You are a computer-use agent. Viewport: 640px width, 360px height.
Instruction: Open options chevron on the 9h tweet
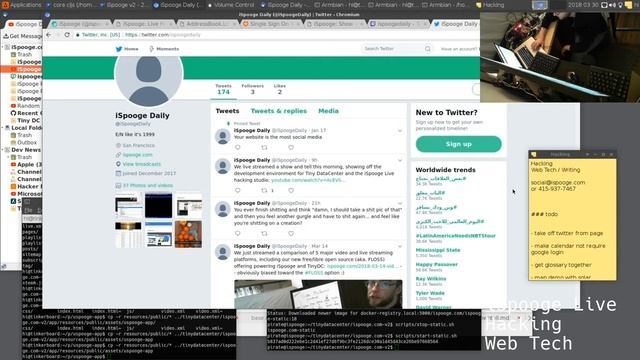pos(400,160)
